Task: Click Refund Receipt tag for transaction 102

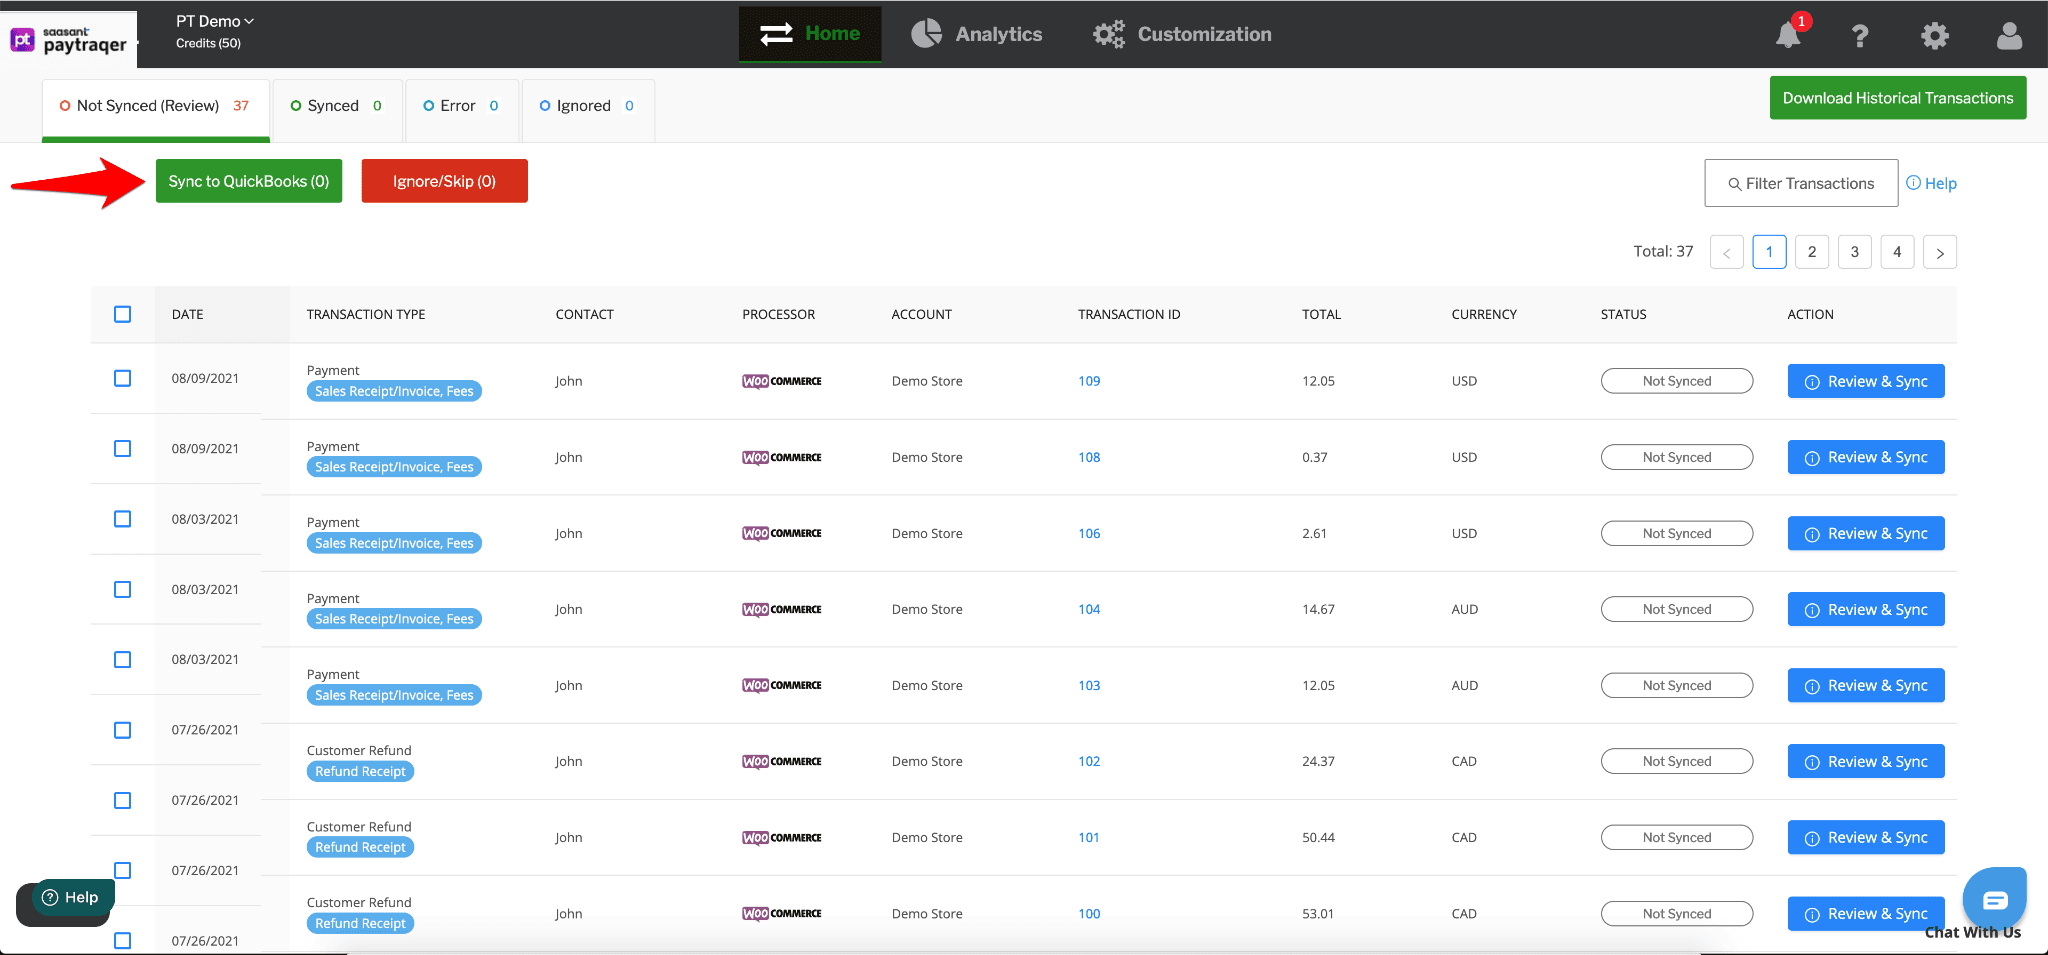Action: pyautogui.click(x=360, y=771)
